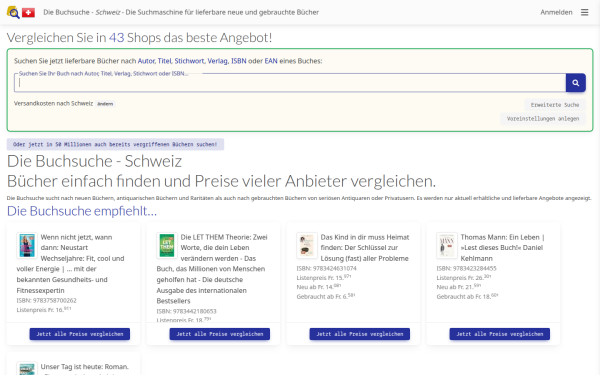Click the Swiss flag icon
Viewport: 600px width, 375px height.
[28, 13]
